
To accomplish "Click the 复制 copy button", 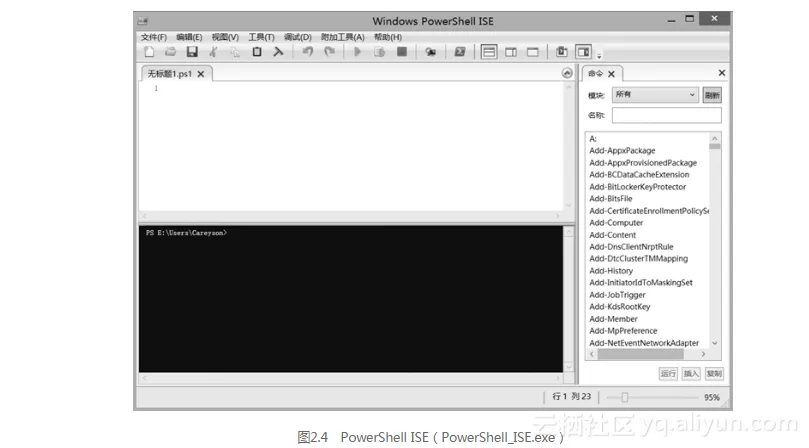I will (x=715, y=374).
